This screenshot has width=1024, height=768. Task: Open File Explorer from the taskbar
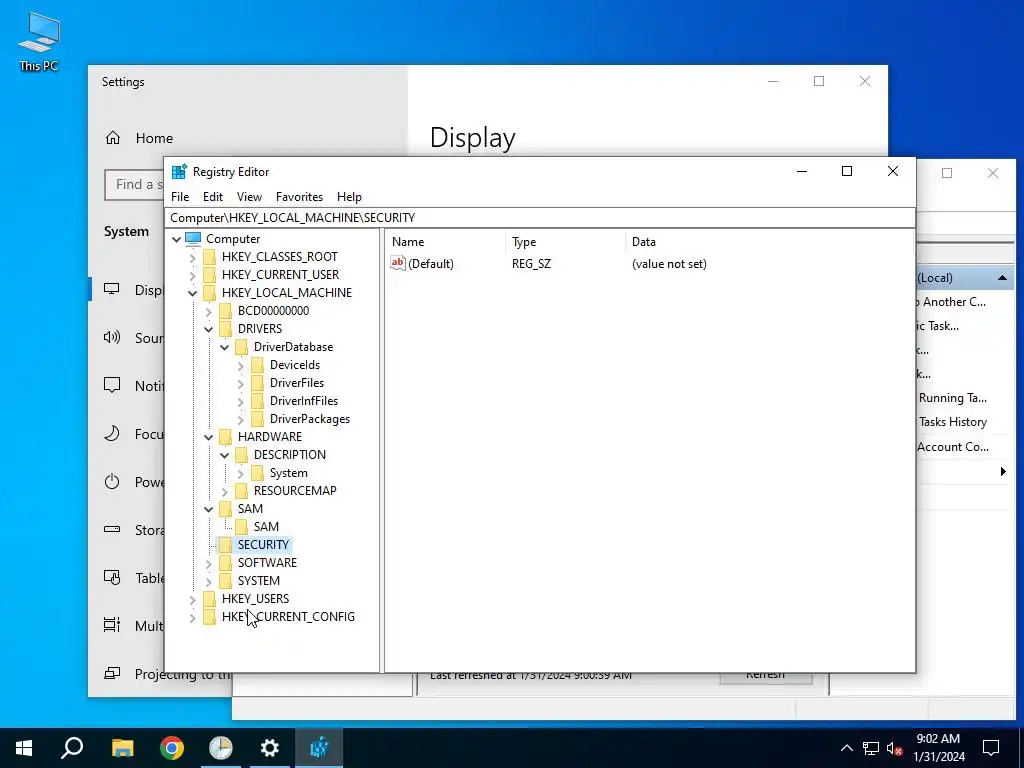[x=122, y=748]
